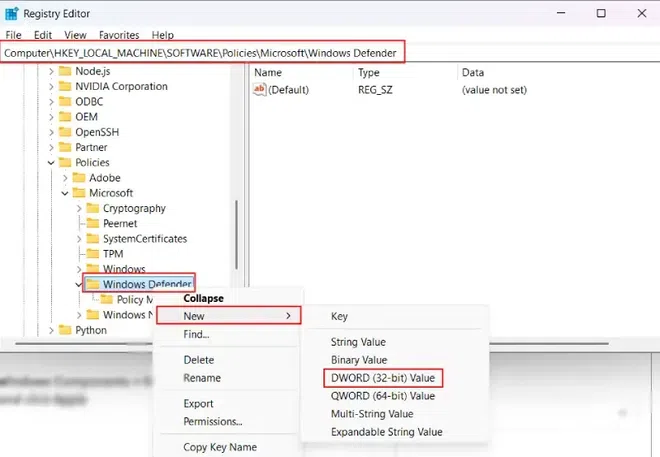Select the Peernet folder icon
Screen dimensions: 660x457
[x=93, y=223]
